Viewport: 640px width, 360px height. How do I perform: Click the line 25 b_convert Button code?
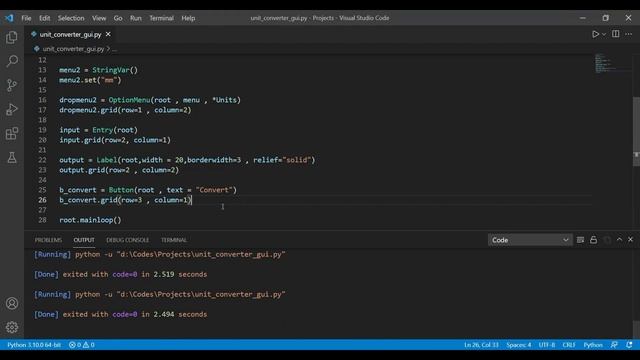point(148,190)
